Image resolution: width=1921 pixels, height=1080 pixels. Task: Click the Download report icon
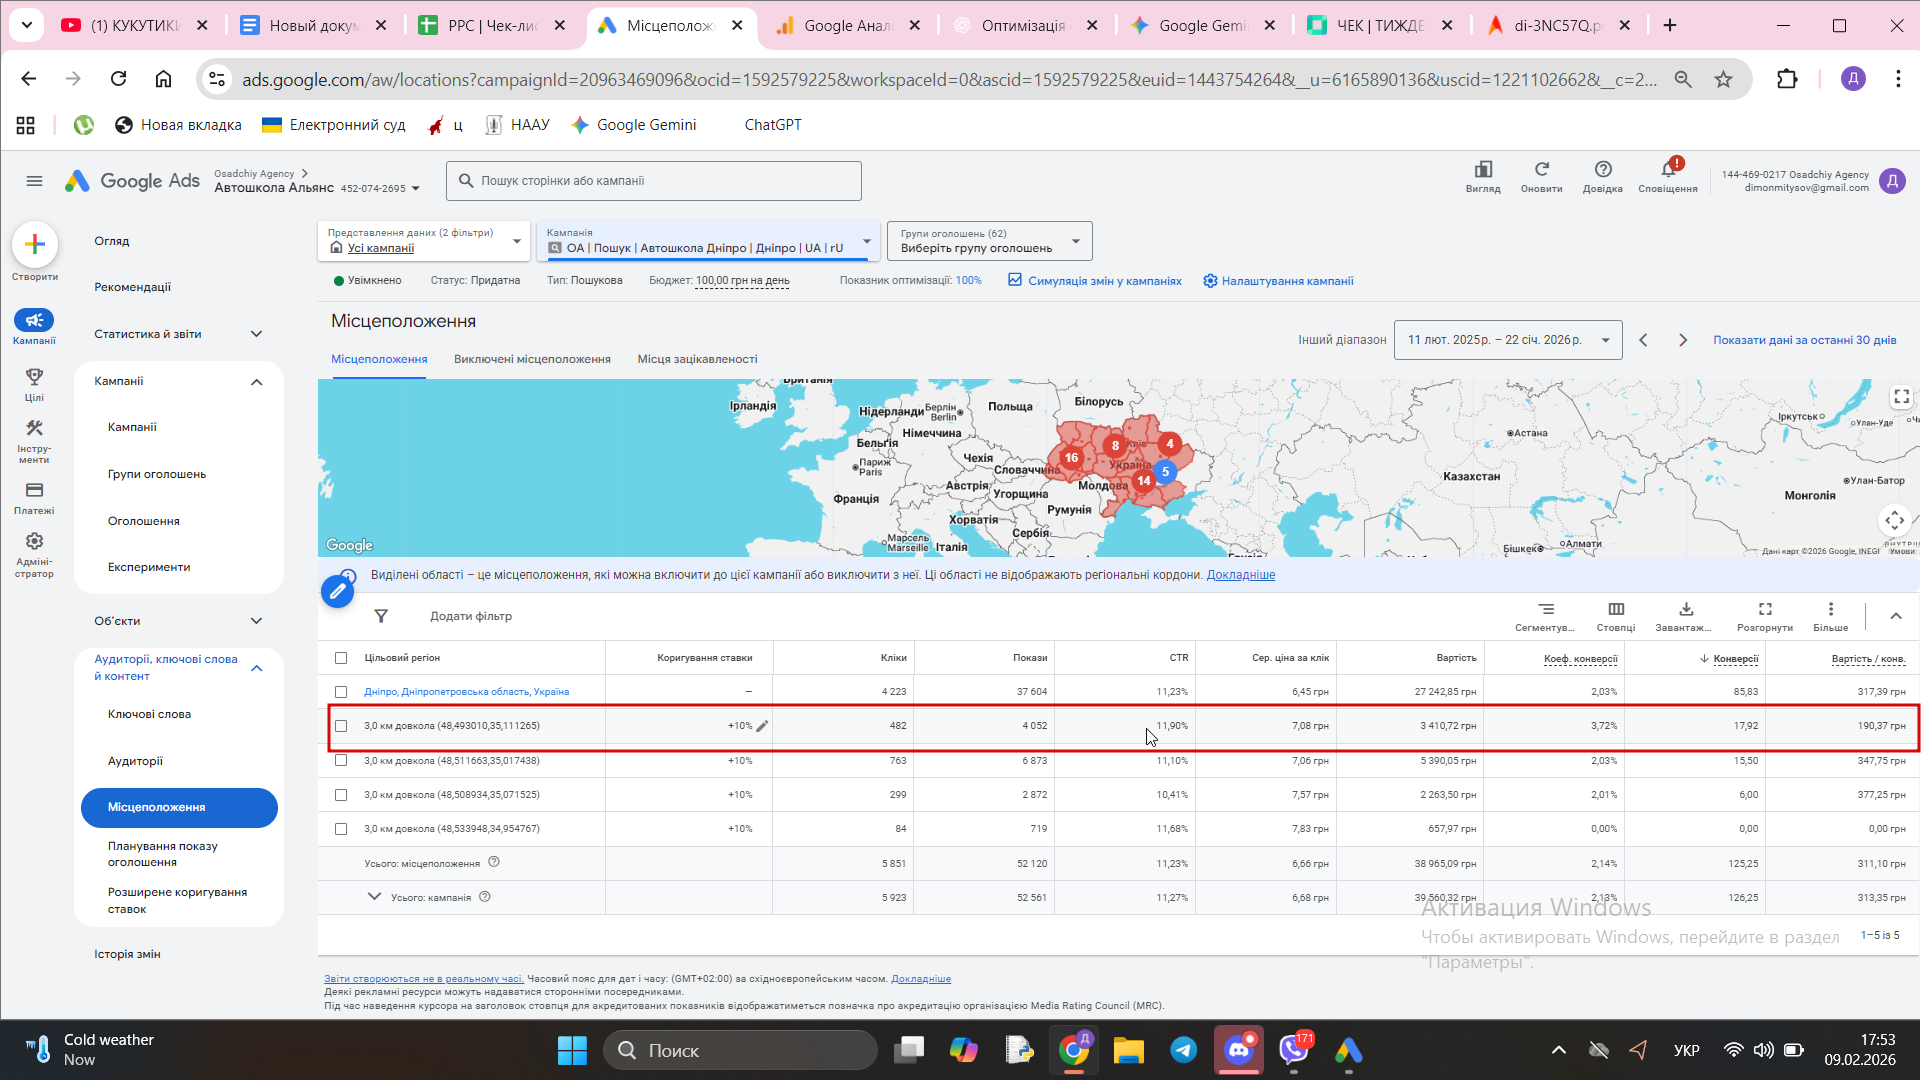click(1685, 610)
